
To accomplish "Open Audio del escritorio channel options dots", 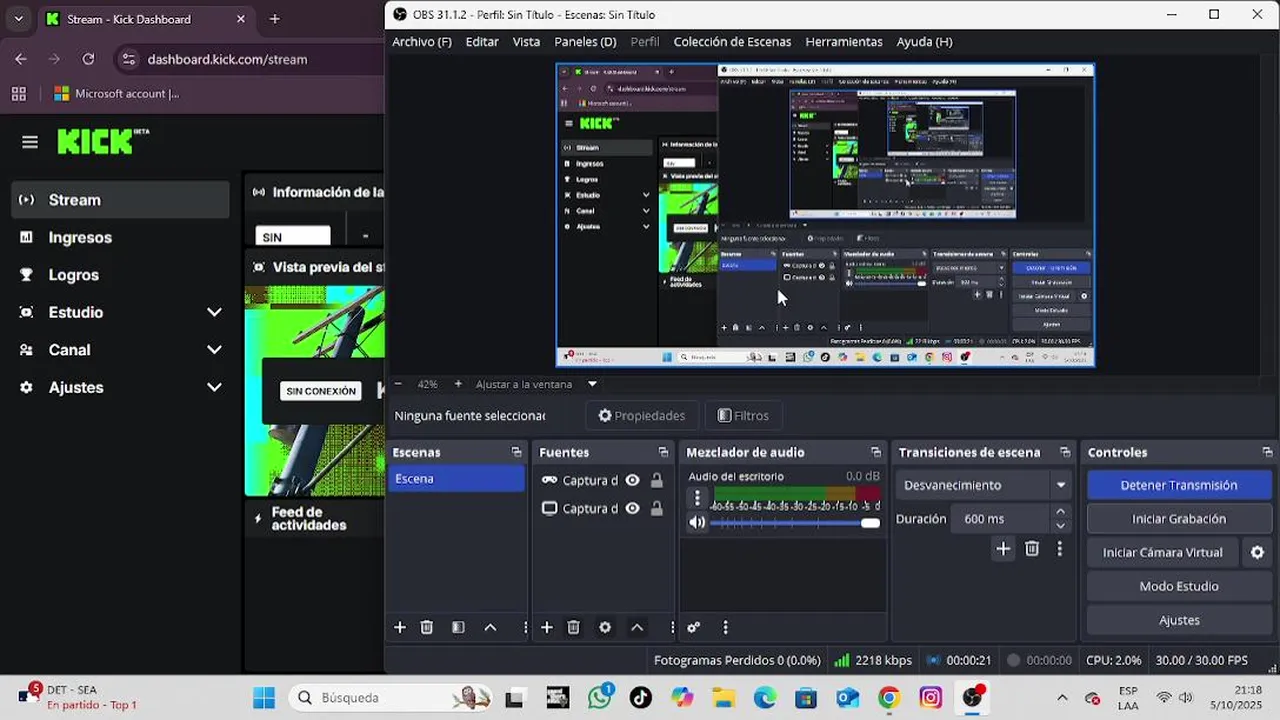I will [x=697, y=497].
